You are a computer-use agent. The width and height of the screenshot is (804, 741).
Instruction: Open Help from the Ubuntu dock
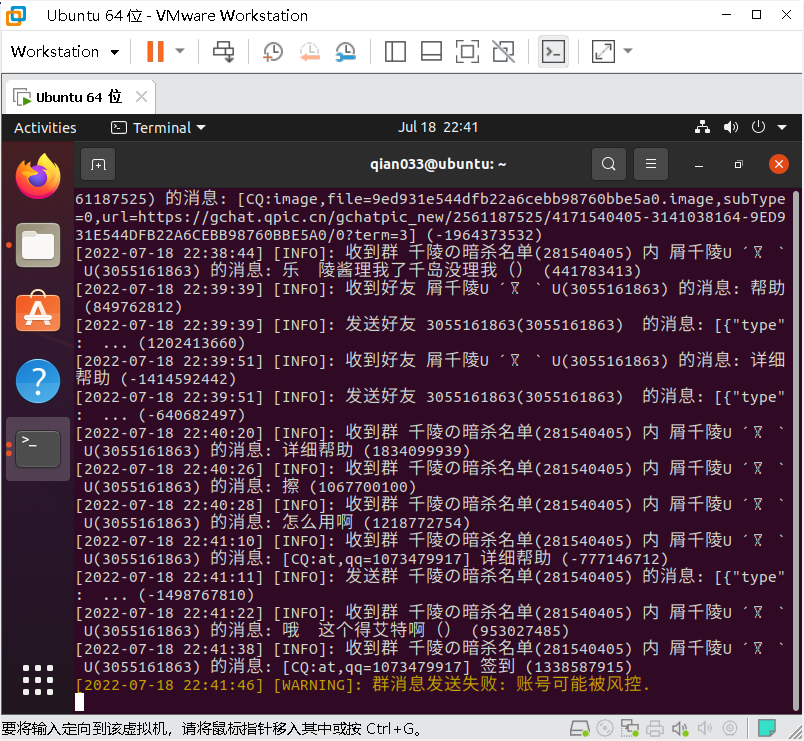(x=38, y=381)
